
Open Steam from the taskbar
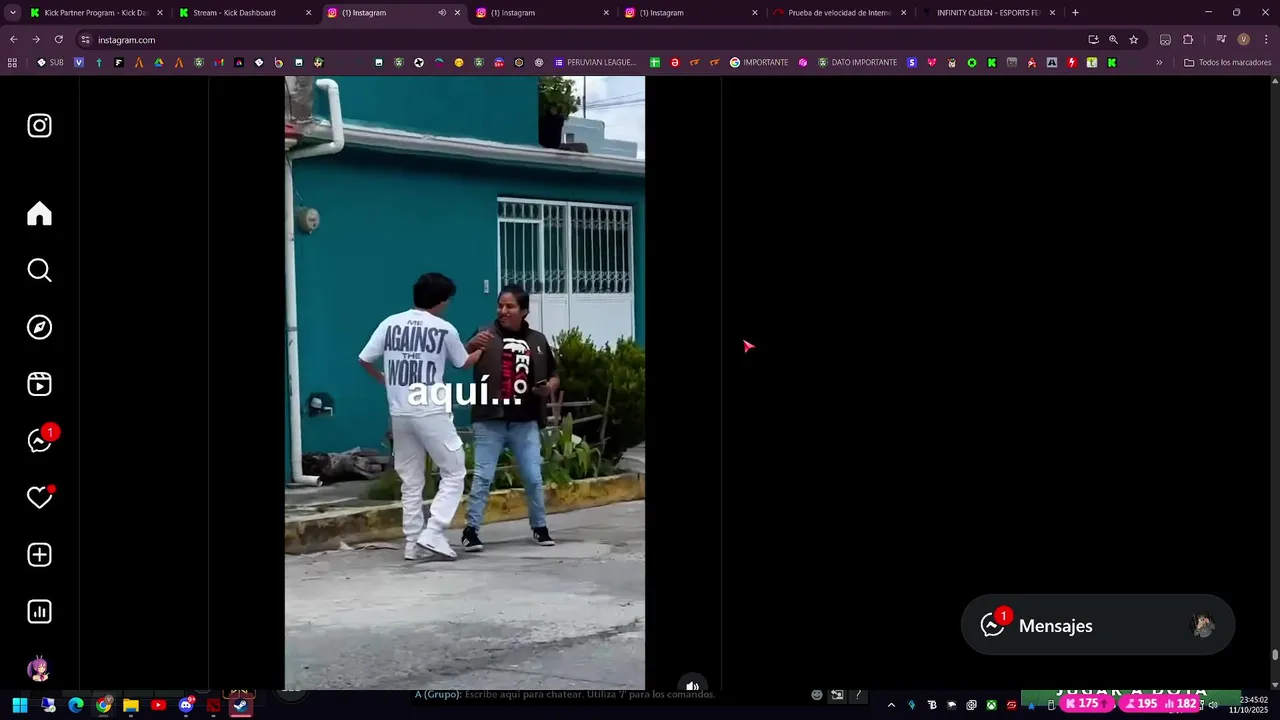241,705
